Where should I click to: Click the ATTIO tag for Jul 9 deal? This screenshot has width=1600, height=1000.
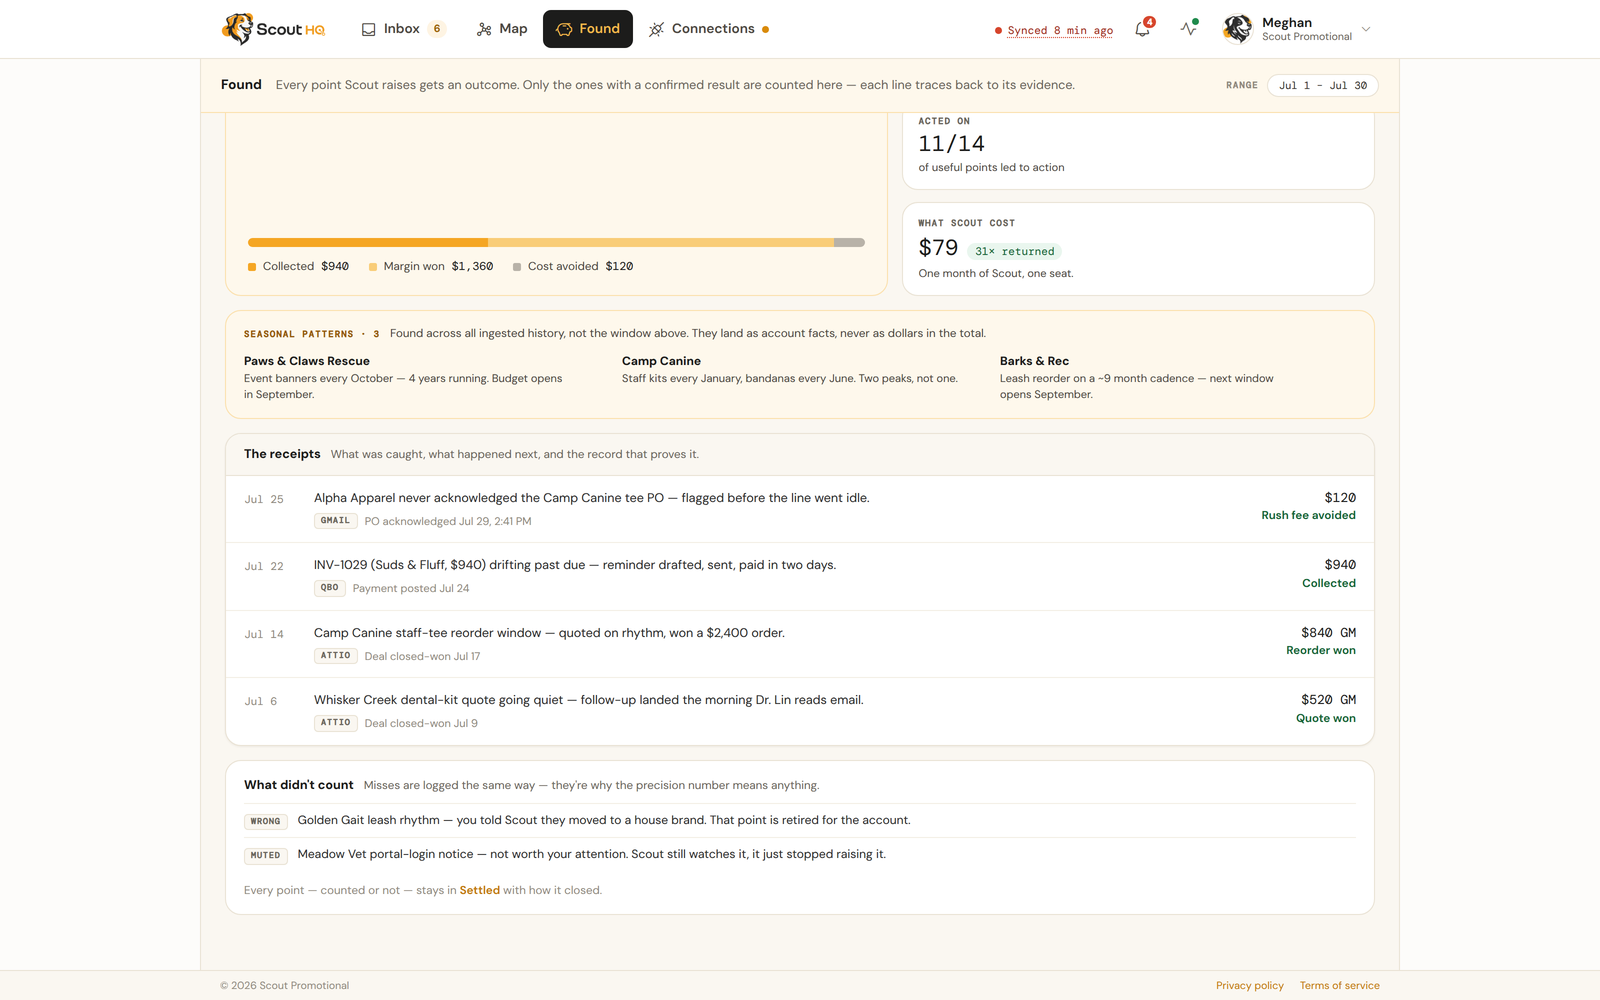click(335, 723)
